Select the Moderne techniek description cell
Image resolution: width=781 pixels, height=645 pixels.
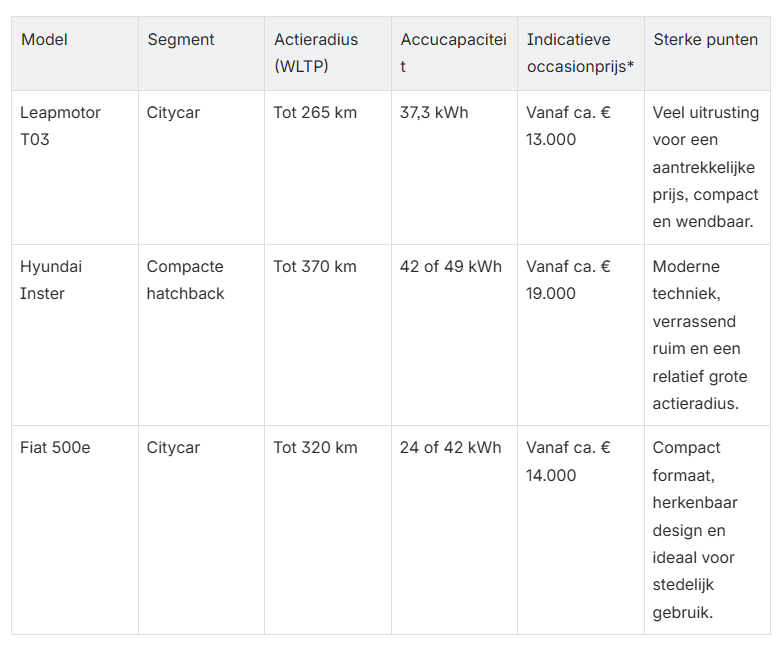[x=707, y=335]
